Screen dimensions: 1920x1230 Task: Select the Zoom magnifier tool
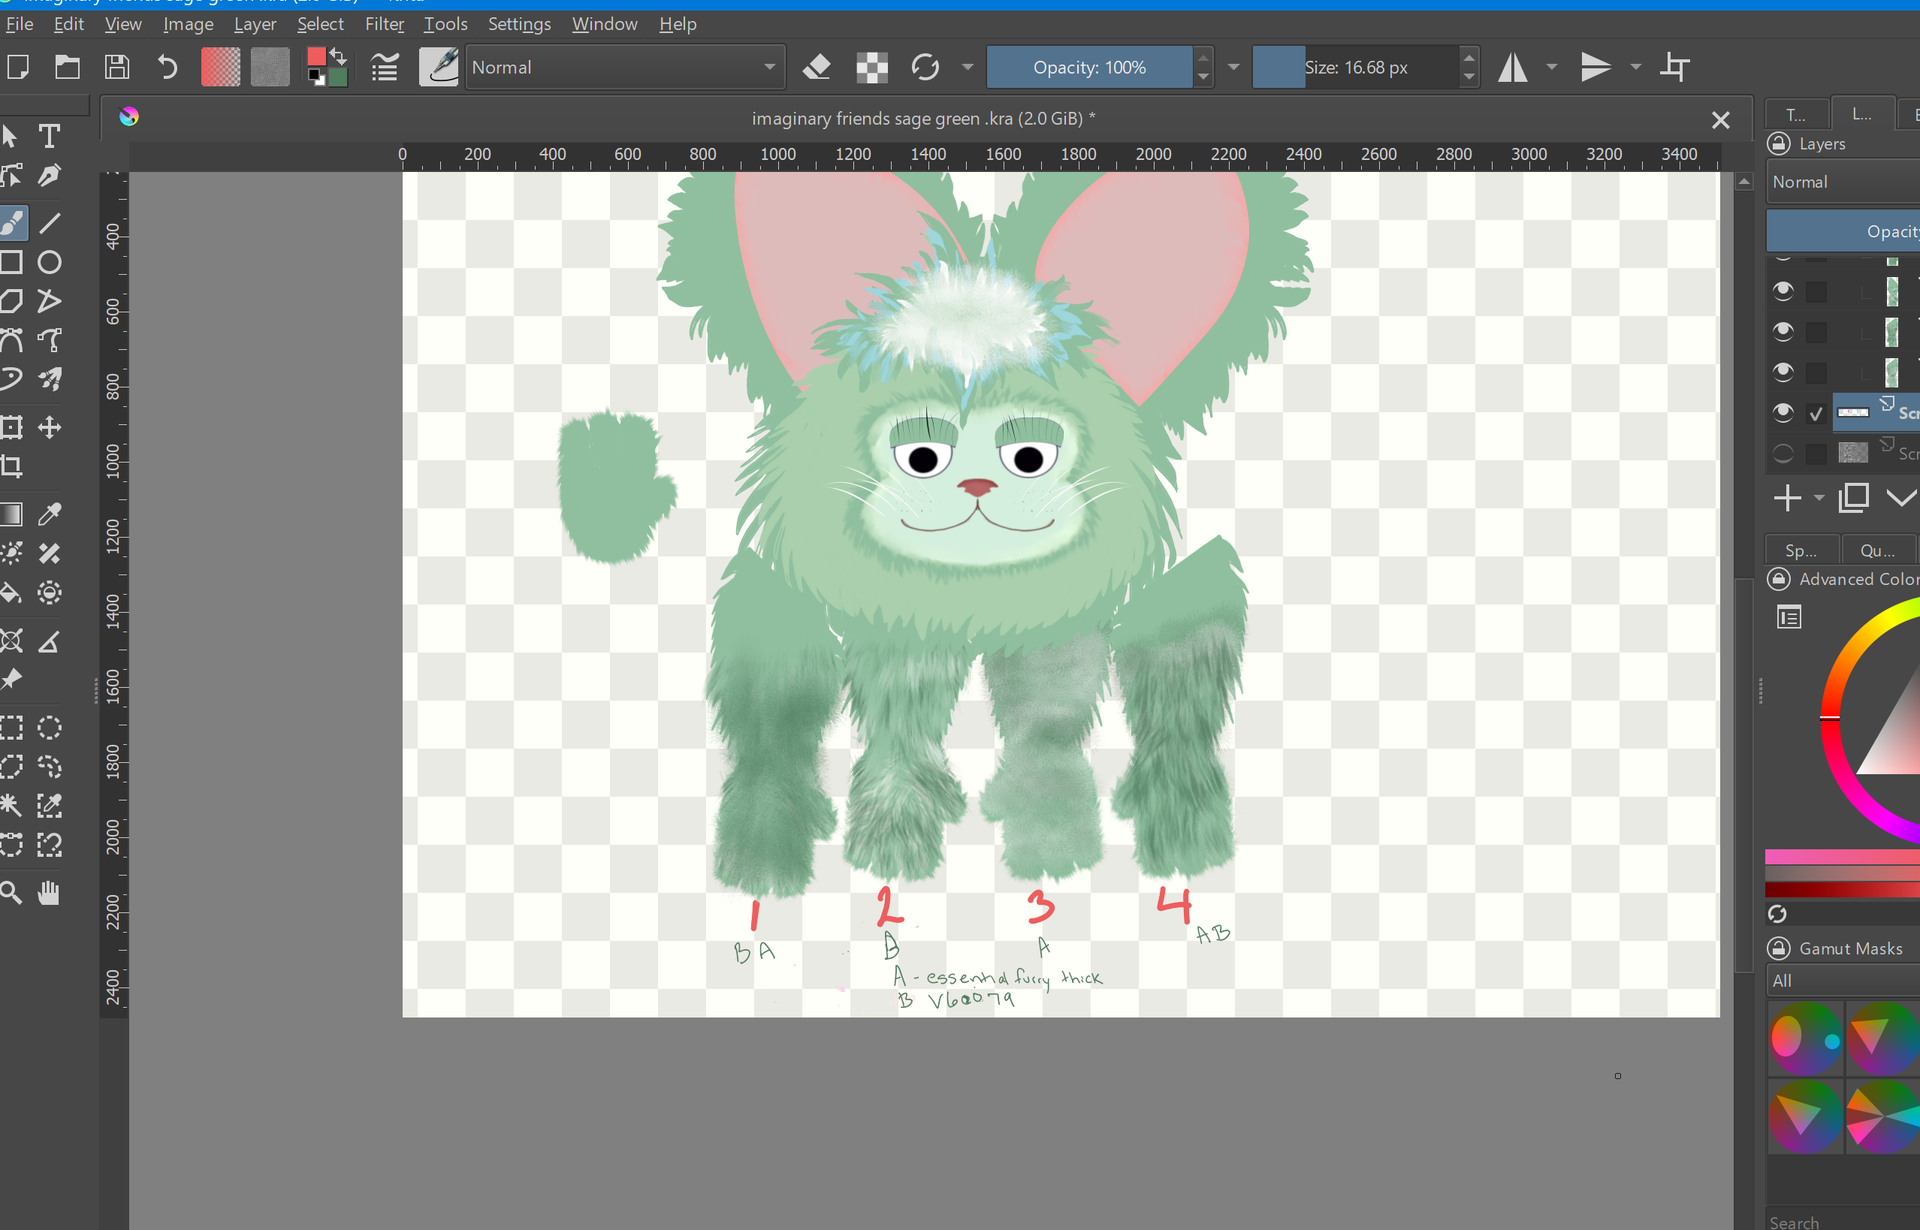pos(12,893)
